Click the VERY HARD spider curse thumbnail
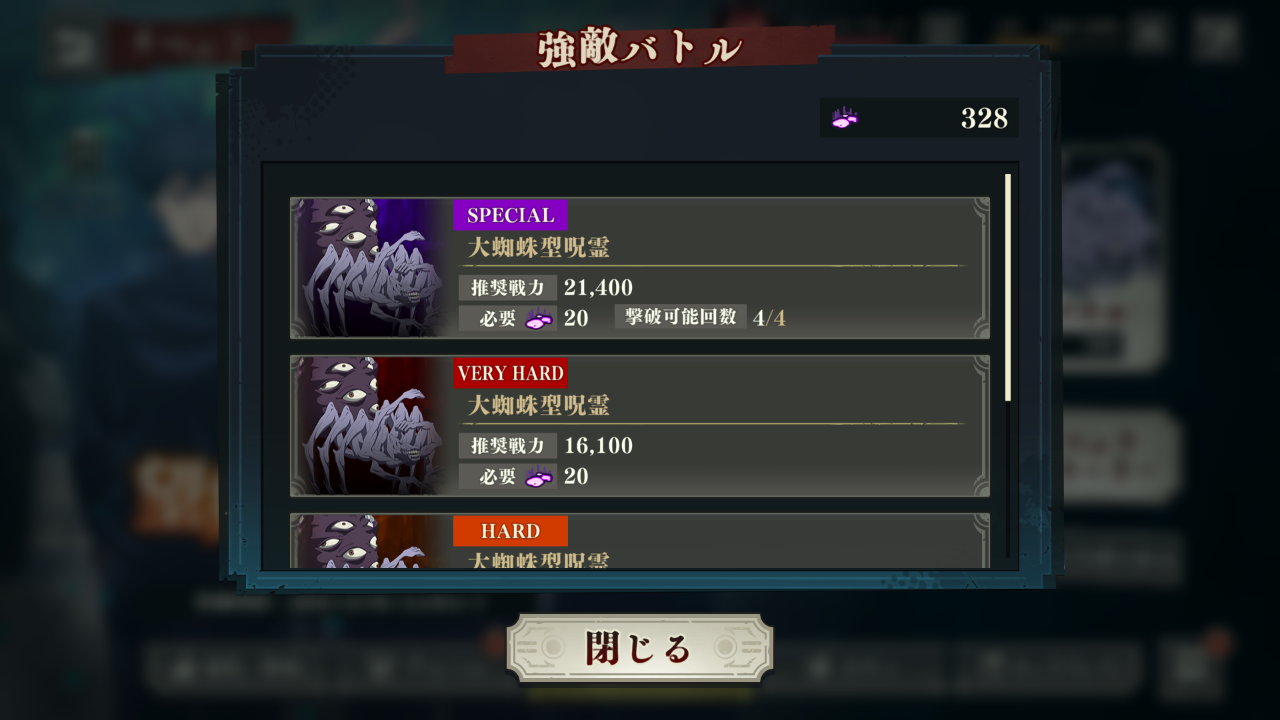The width and height of the screenshot is (1280, 720). click(x=372, y=426)
